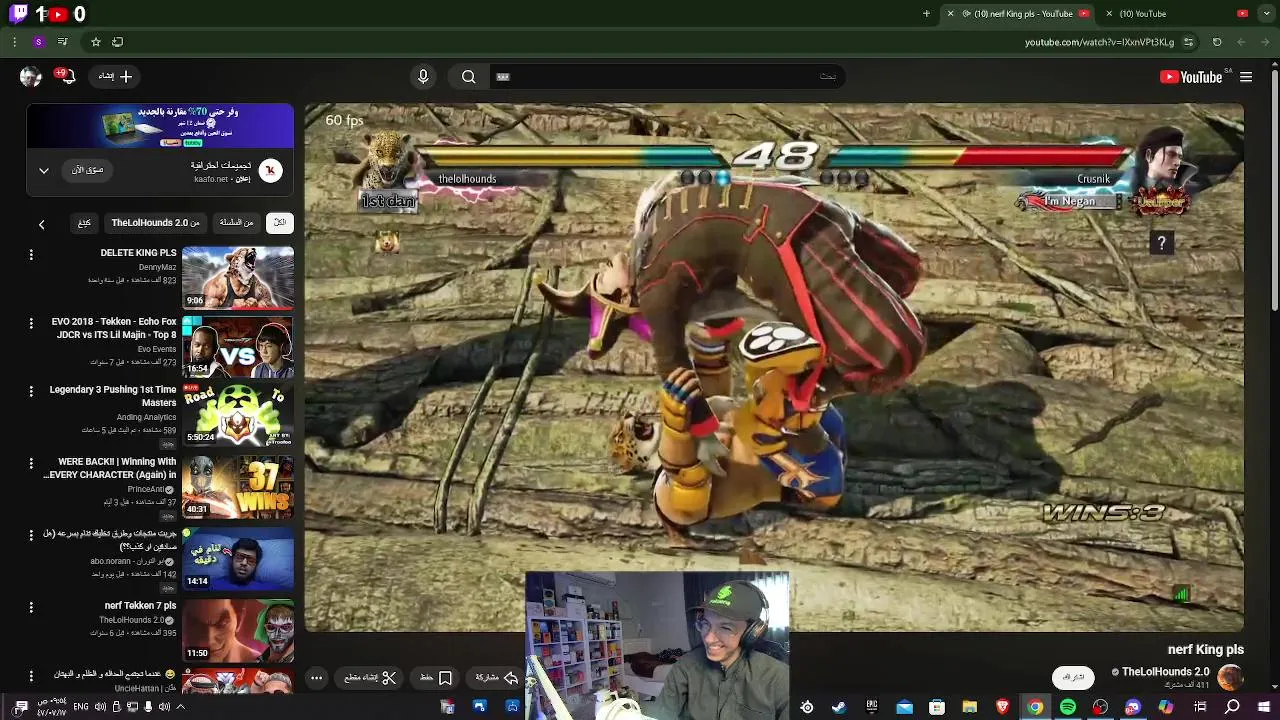The width and height of the screenshot is (1280, 720).
Task: Open options for the UncleHattan video
Action: tap(31, 676)
